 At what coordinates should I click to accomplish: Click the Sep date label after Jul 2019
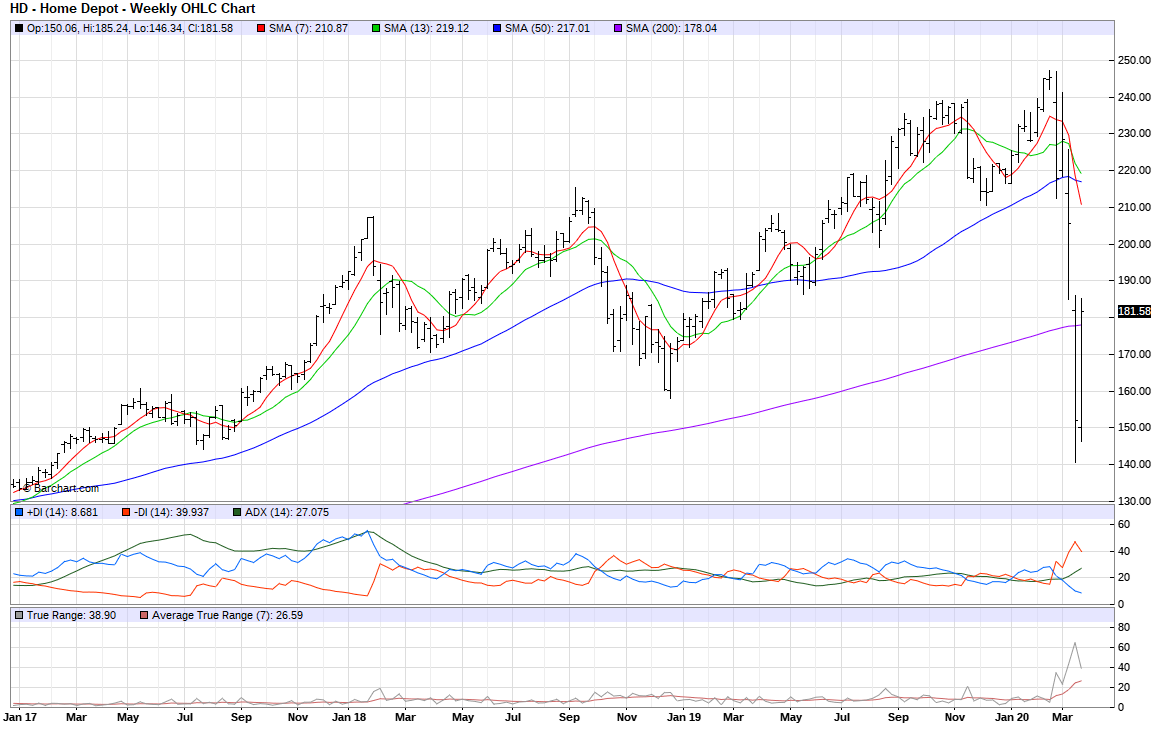[x=898, y=717]
